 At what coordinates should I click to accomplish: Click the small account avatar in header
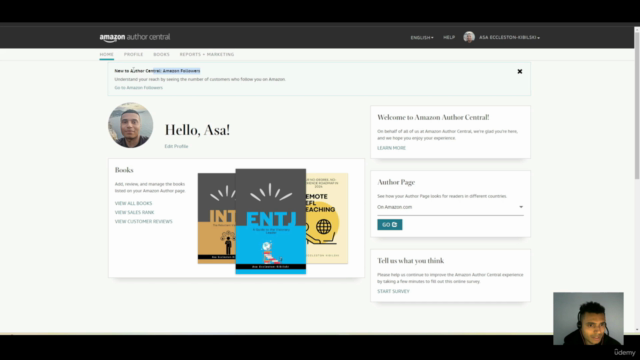(469, 37)
